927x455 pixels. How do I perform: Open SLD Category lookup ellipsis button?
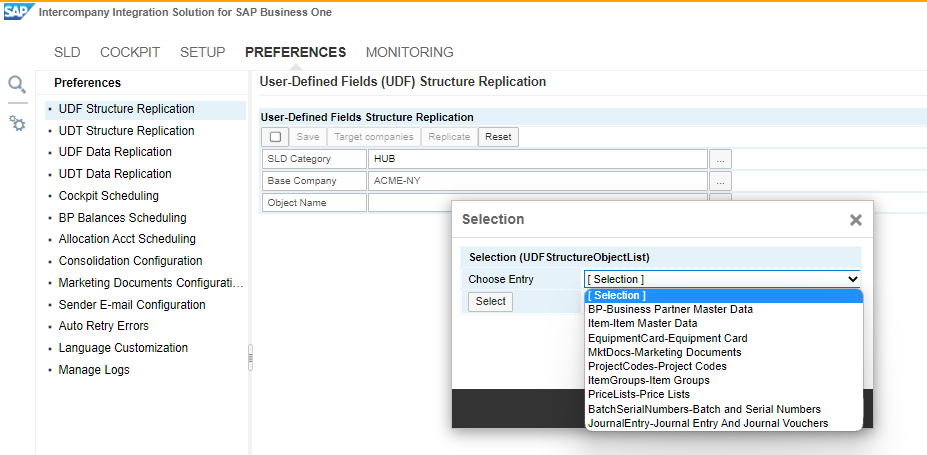pyautogui.click(x=721, y=159)
